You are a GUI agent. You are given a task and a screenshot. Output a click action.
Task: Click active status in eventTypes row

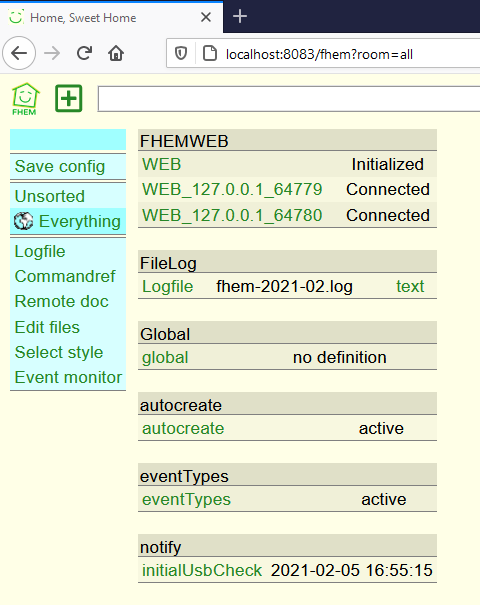(x=384, y=500)
